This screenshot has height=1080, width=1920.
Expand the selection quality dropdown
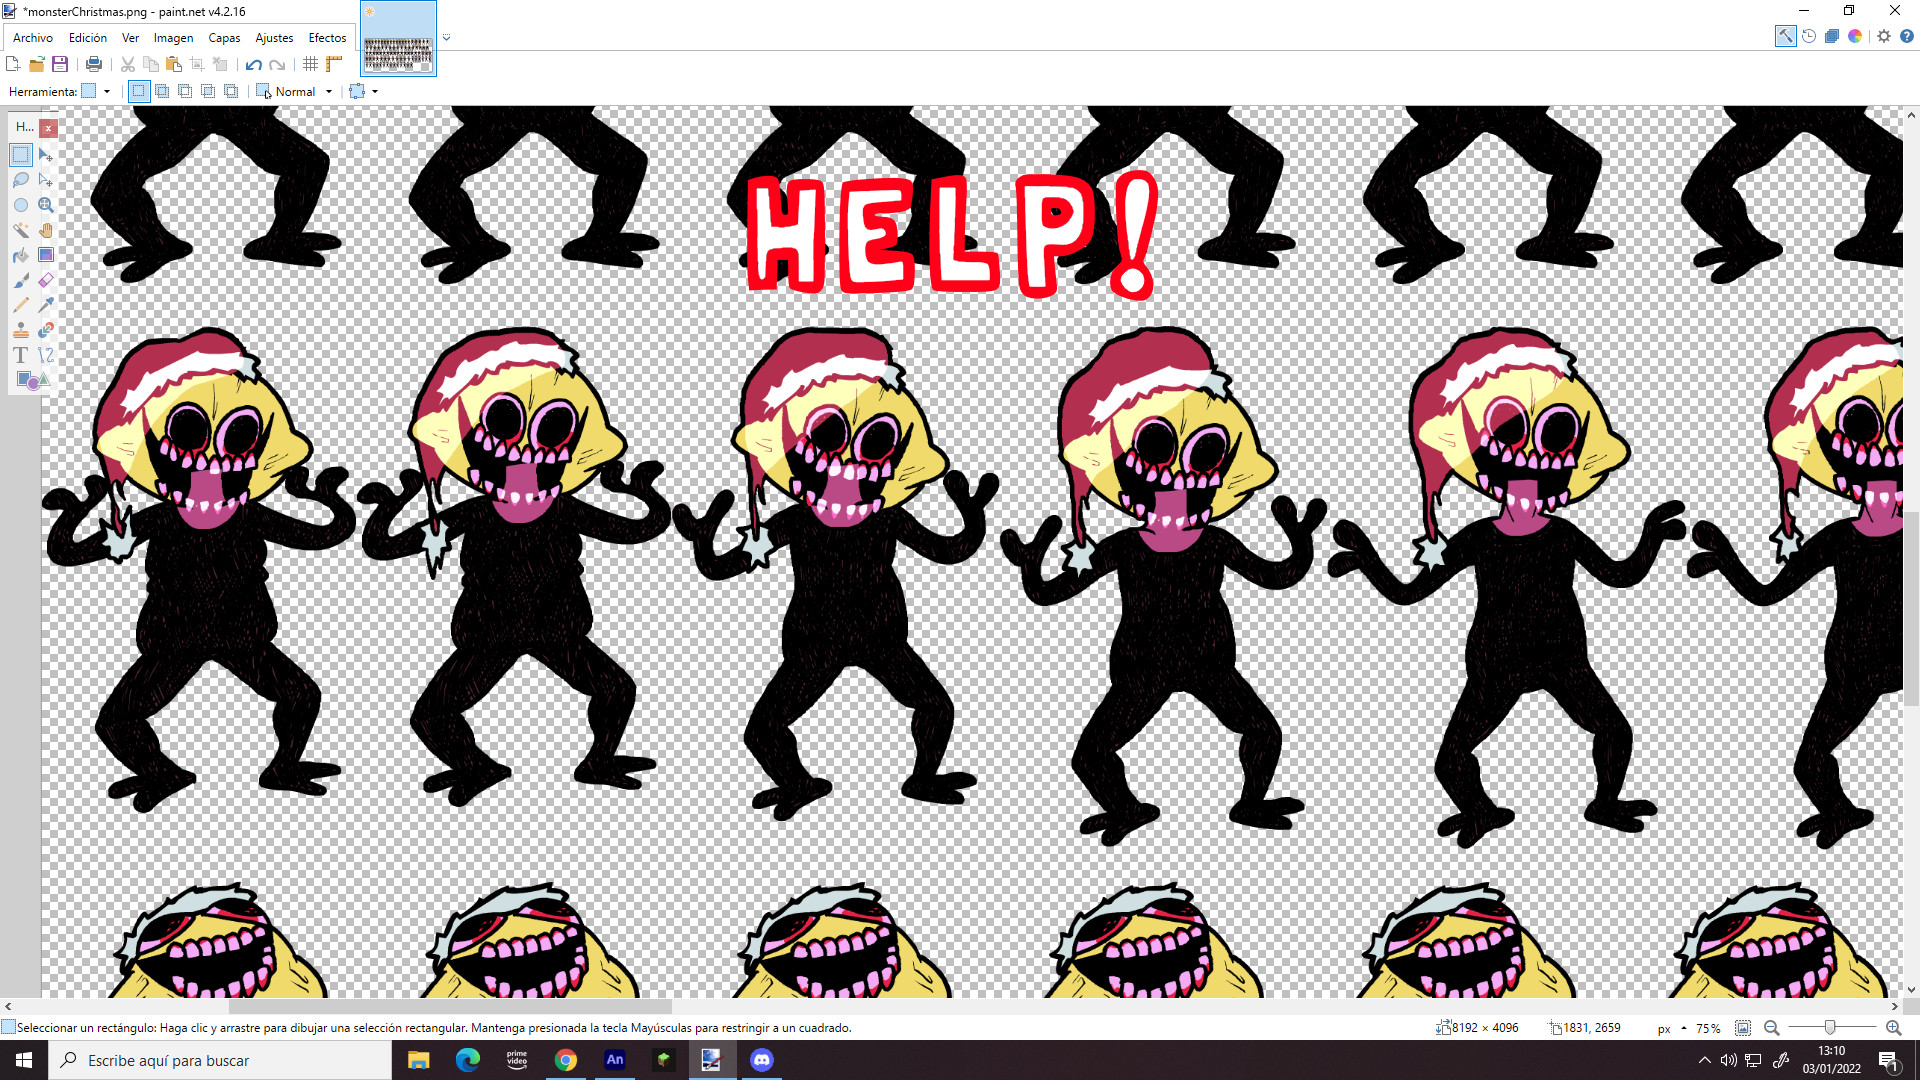pyautogui.click(x=374, y=91)
